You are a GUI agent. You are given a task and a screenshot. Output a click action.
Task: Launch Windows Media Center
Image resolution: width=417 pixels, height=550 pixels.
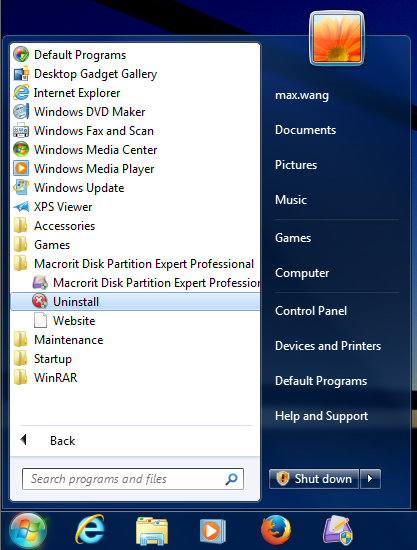(x=135, y=149)
